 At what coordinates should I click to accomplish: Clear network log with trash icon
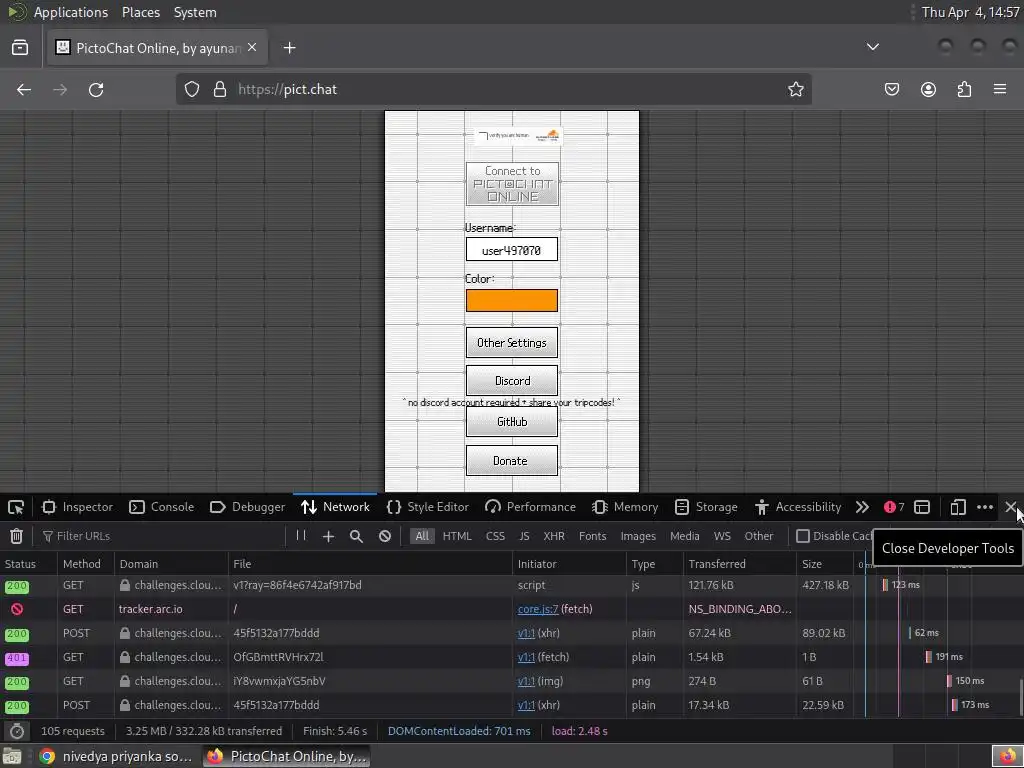16,536
